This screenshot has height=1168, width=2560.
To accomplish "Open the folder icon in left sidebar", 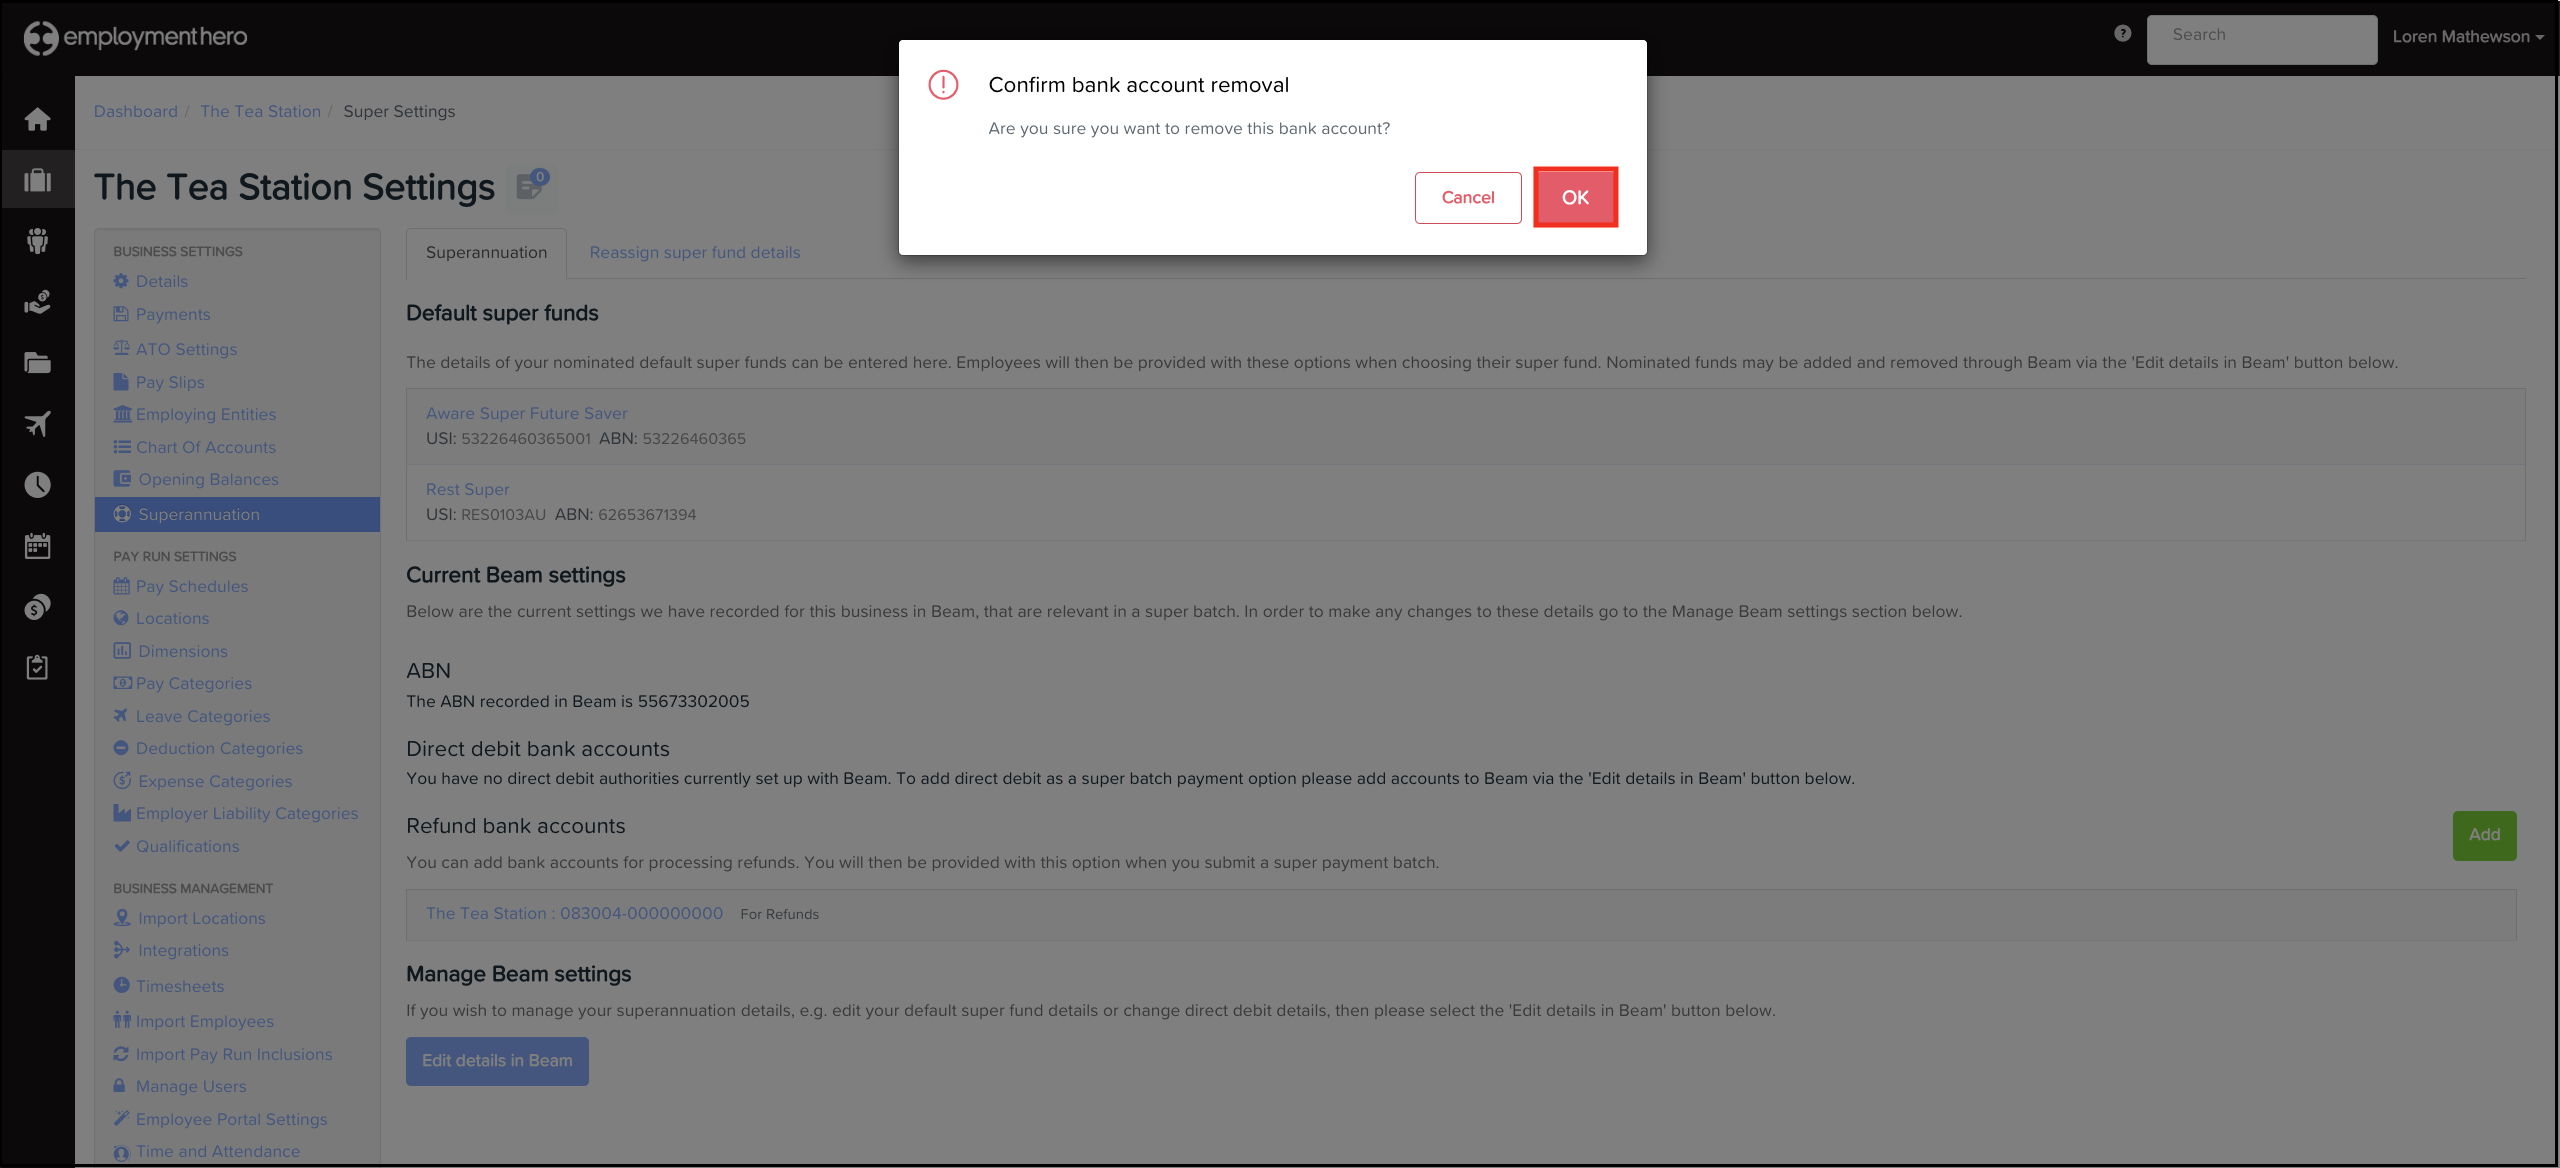I will [38, 363].
